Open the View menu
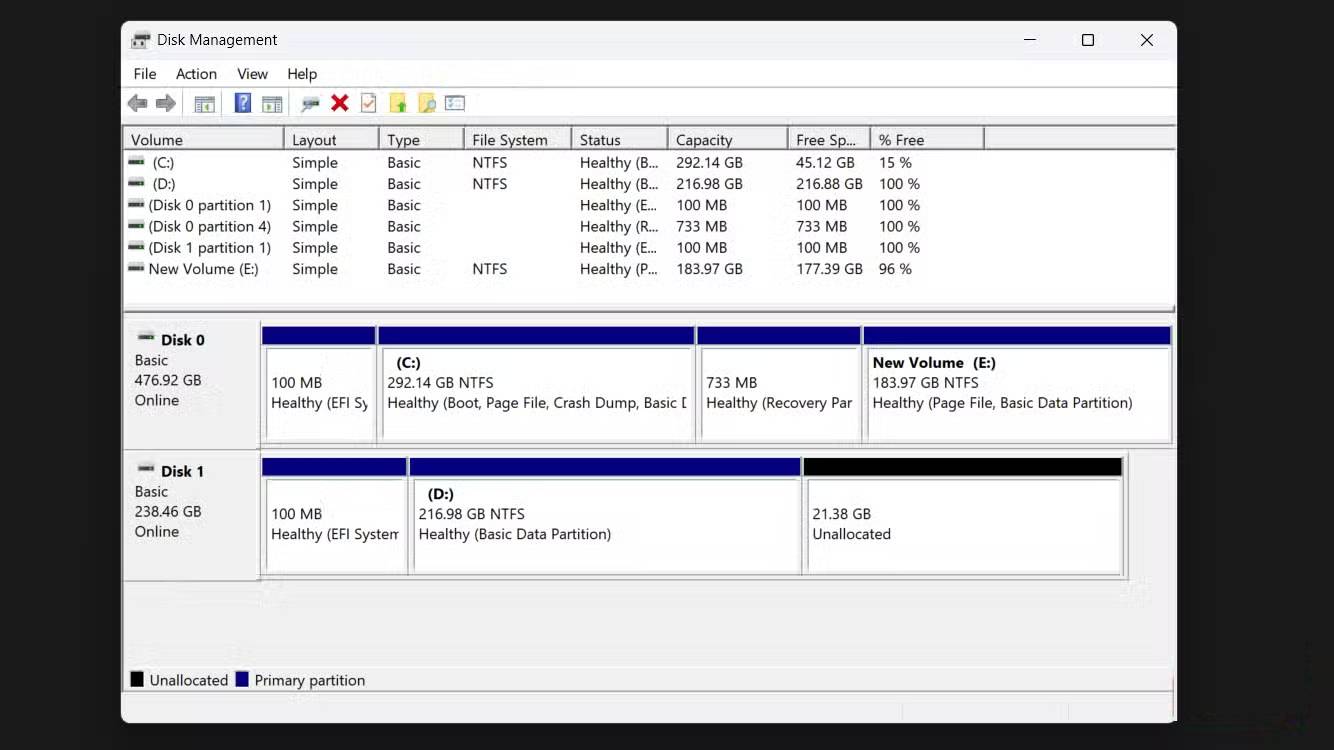The height and width of the screenshot is (750, 1334). click(252, 73)
